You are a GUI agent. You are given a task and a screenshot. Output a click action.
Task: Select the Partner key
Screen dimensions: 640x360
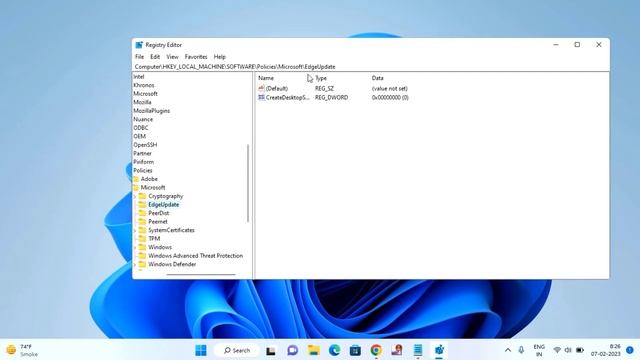[142, 153]
